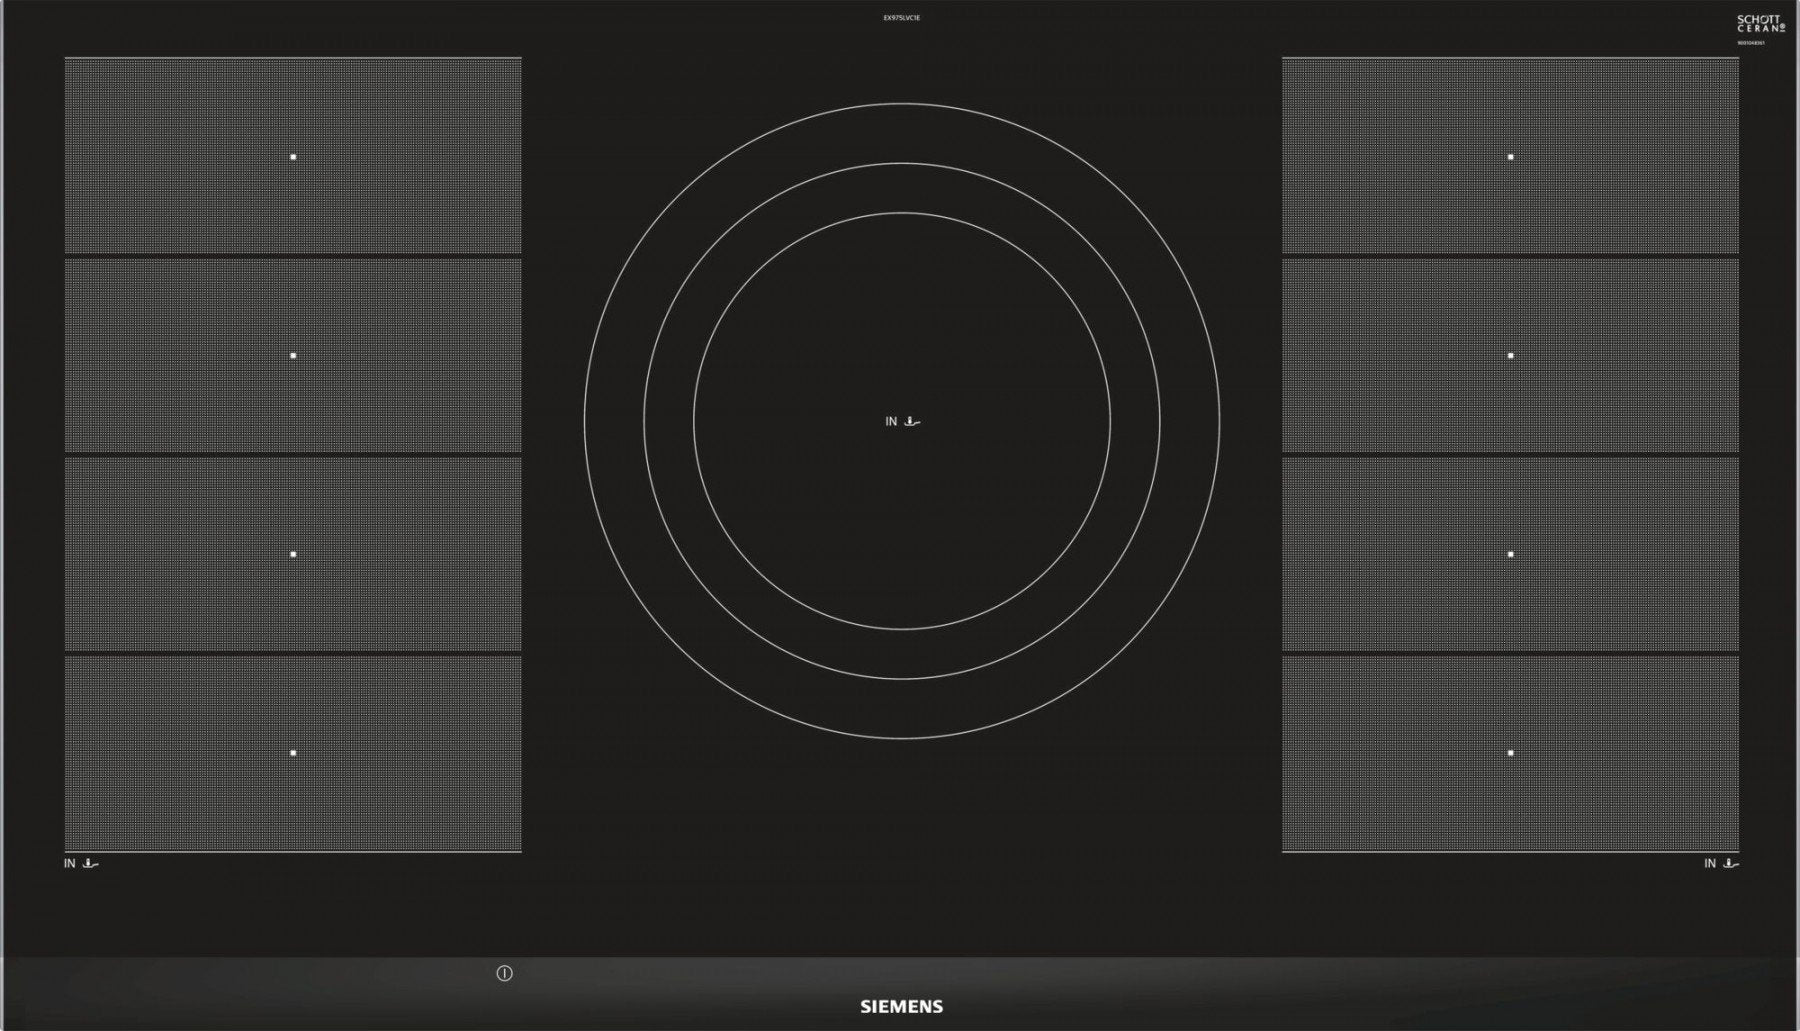Select second-from-top left zone's center dot
This screenshot has height=1031, width=1800.
coord(293,355)
